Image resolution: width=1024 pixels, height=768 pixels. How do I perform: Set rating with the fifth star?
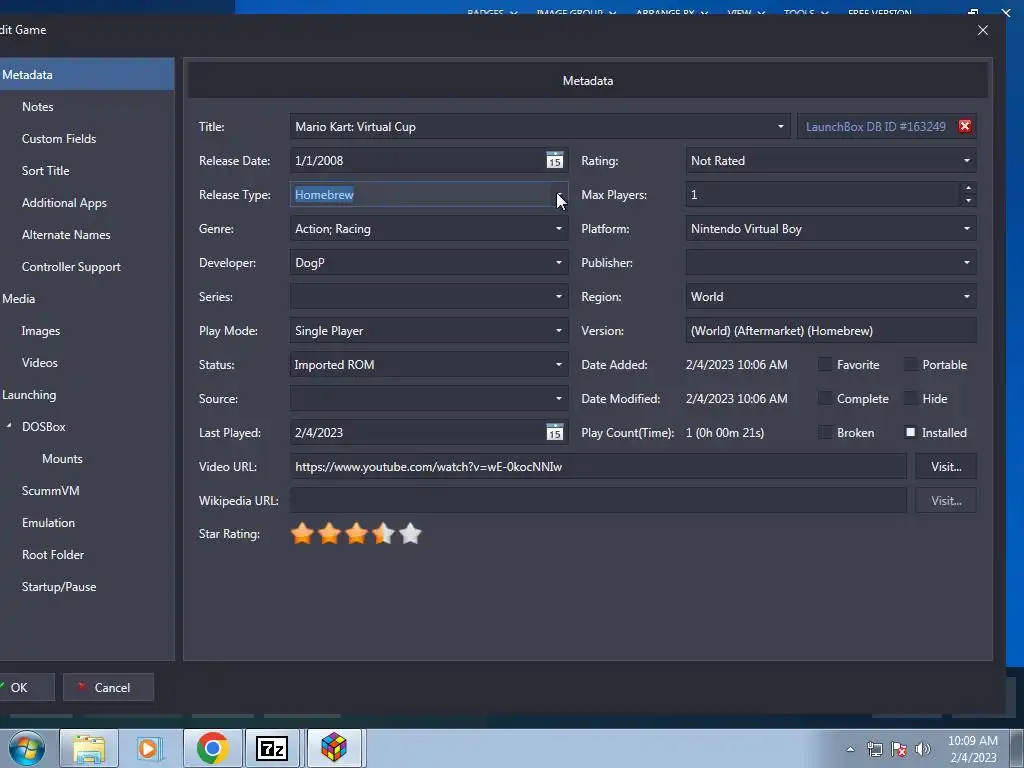click(410, 534)
